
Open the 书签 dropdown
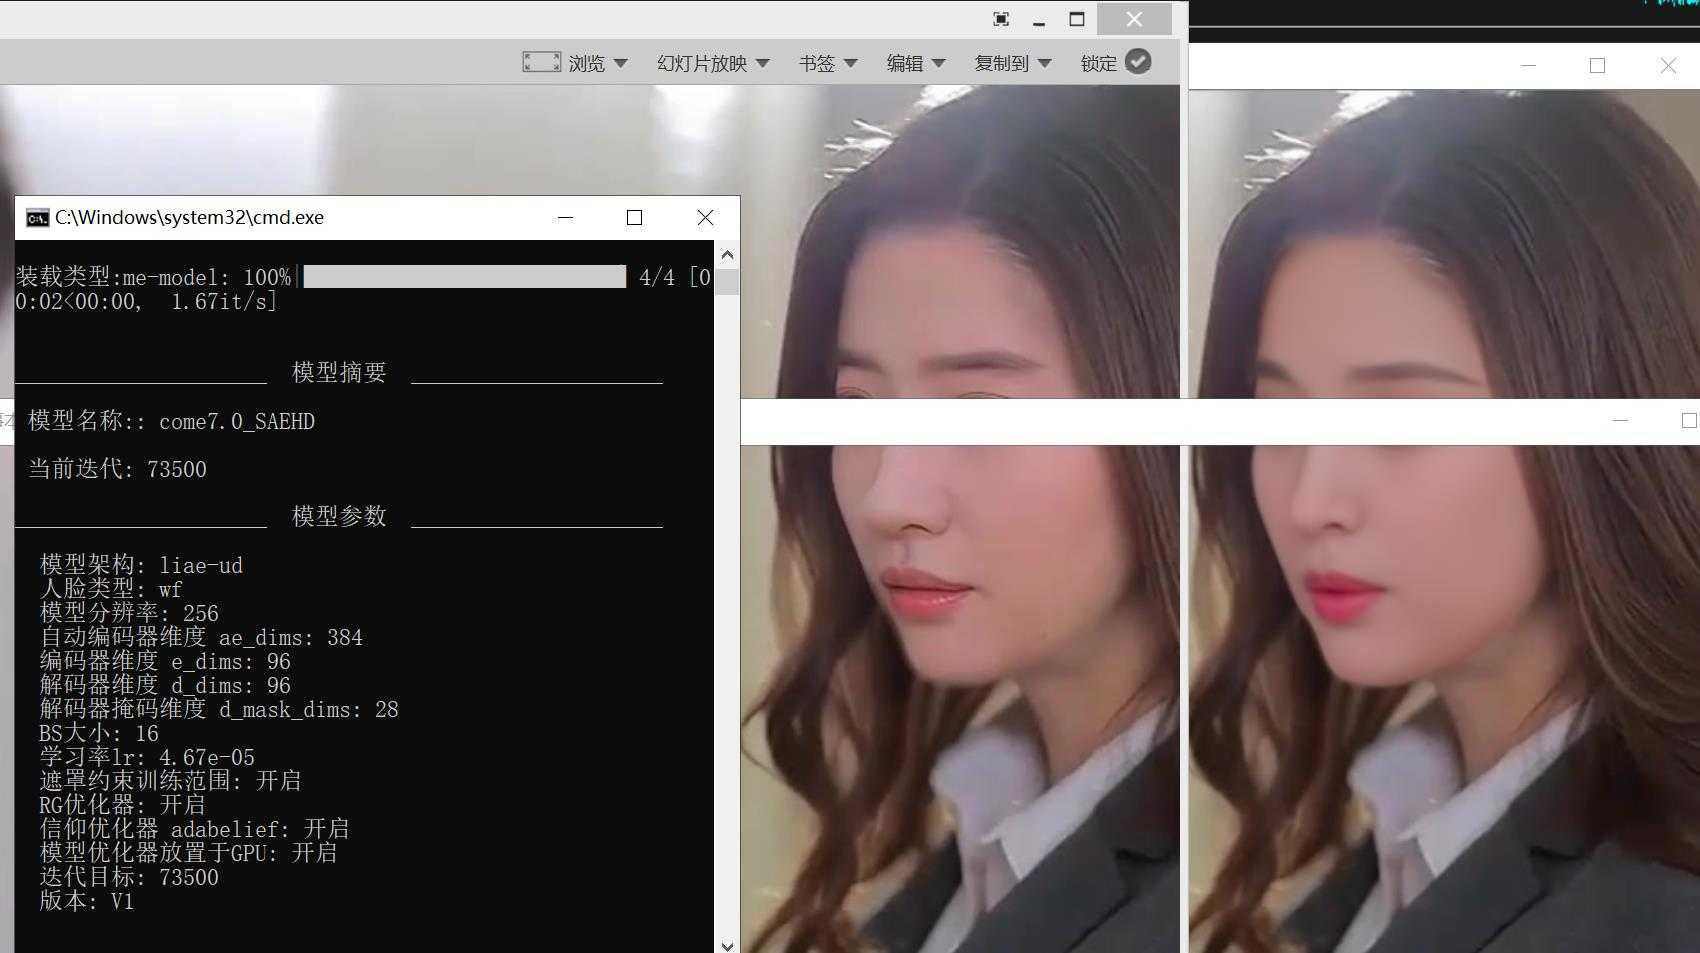pos(828,63)
